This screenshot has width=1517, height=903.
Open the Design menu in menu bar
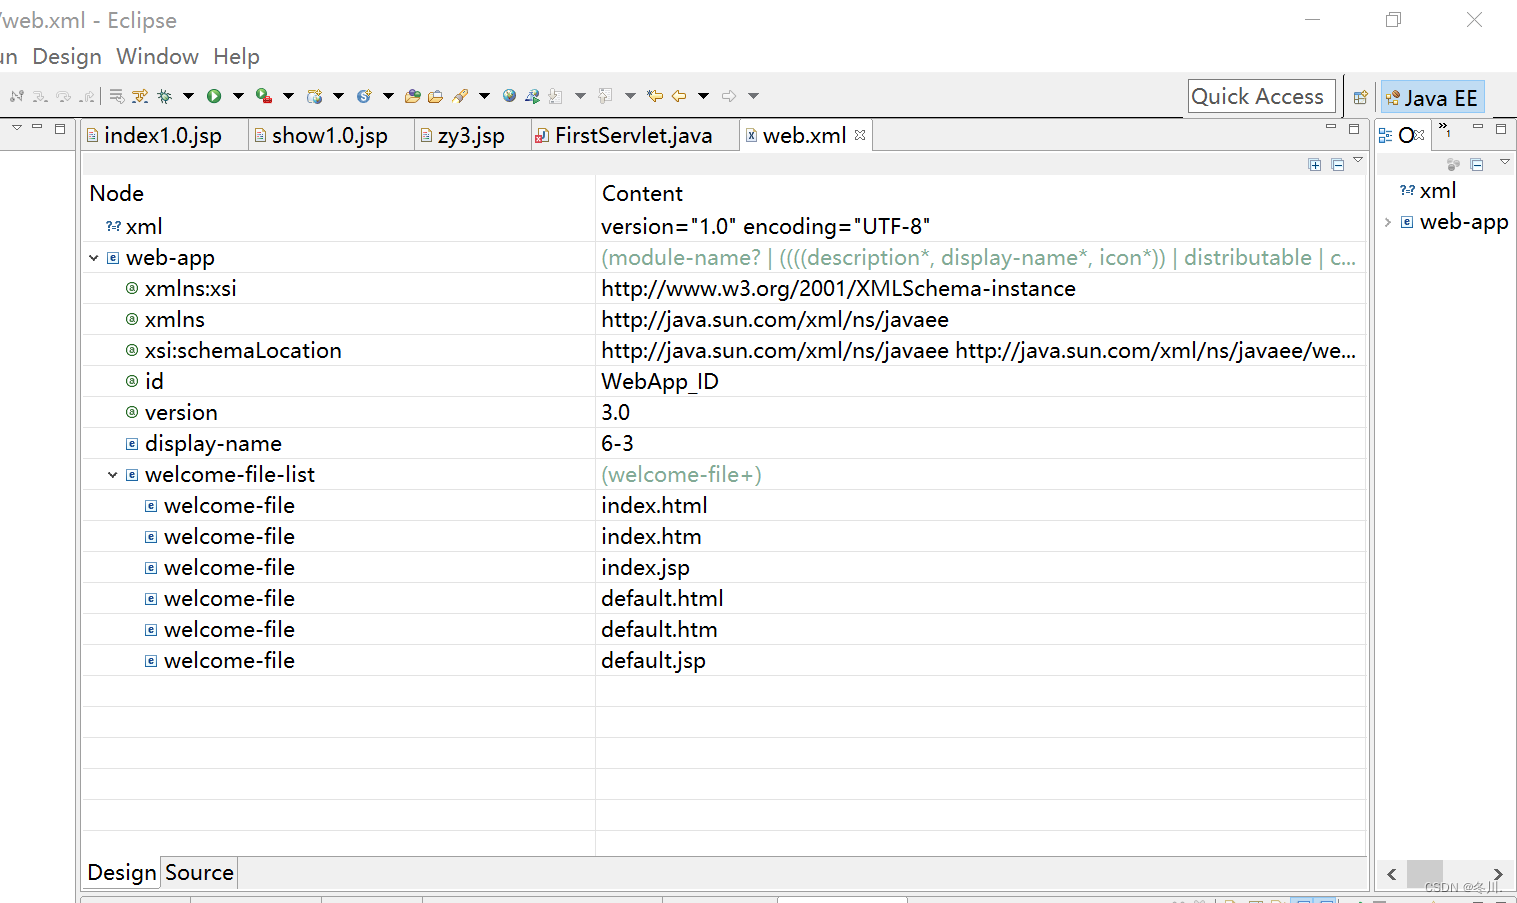coord(67,56)
